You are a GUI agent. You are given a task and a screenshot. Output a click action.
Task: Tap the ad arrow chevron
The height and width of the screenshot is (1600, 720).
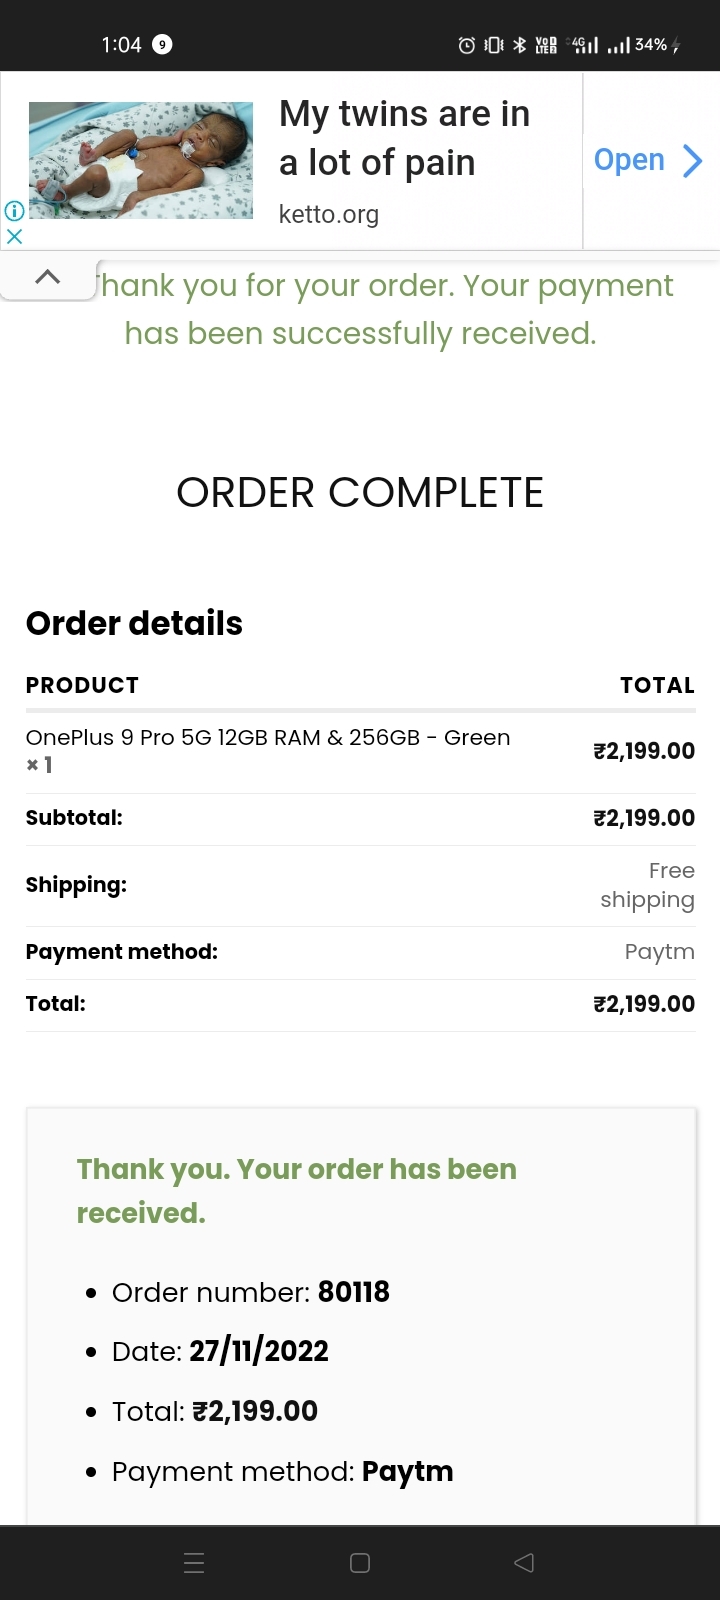[692, 160]
